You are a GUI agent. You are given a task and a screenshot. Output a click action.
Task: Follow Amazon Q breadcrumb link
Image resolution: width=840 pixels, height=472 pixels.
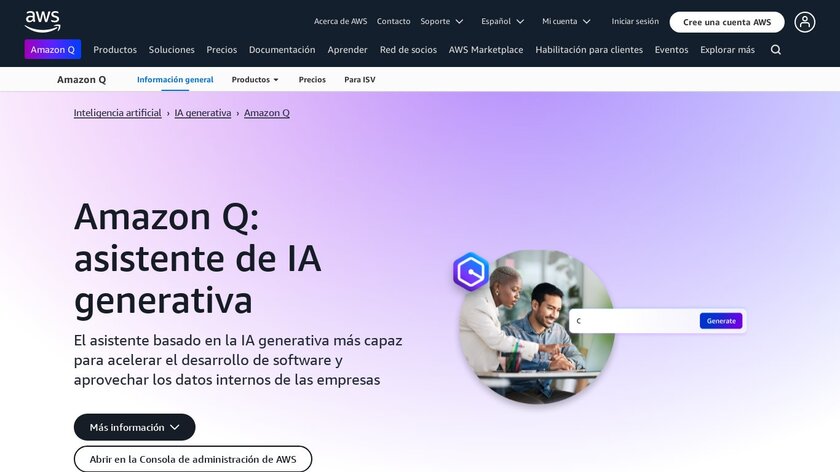[267, 113]
